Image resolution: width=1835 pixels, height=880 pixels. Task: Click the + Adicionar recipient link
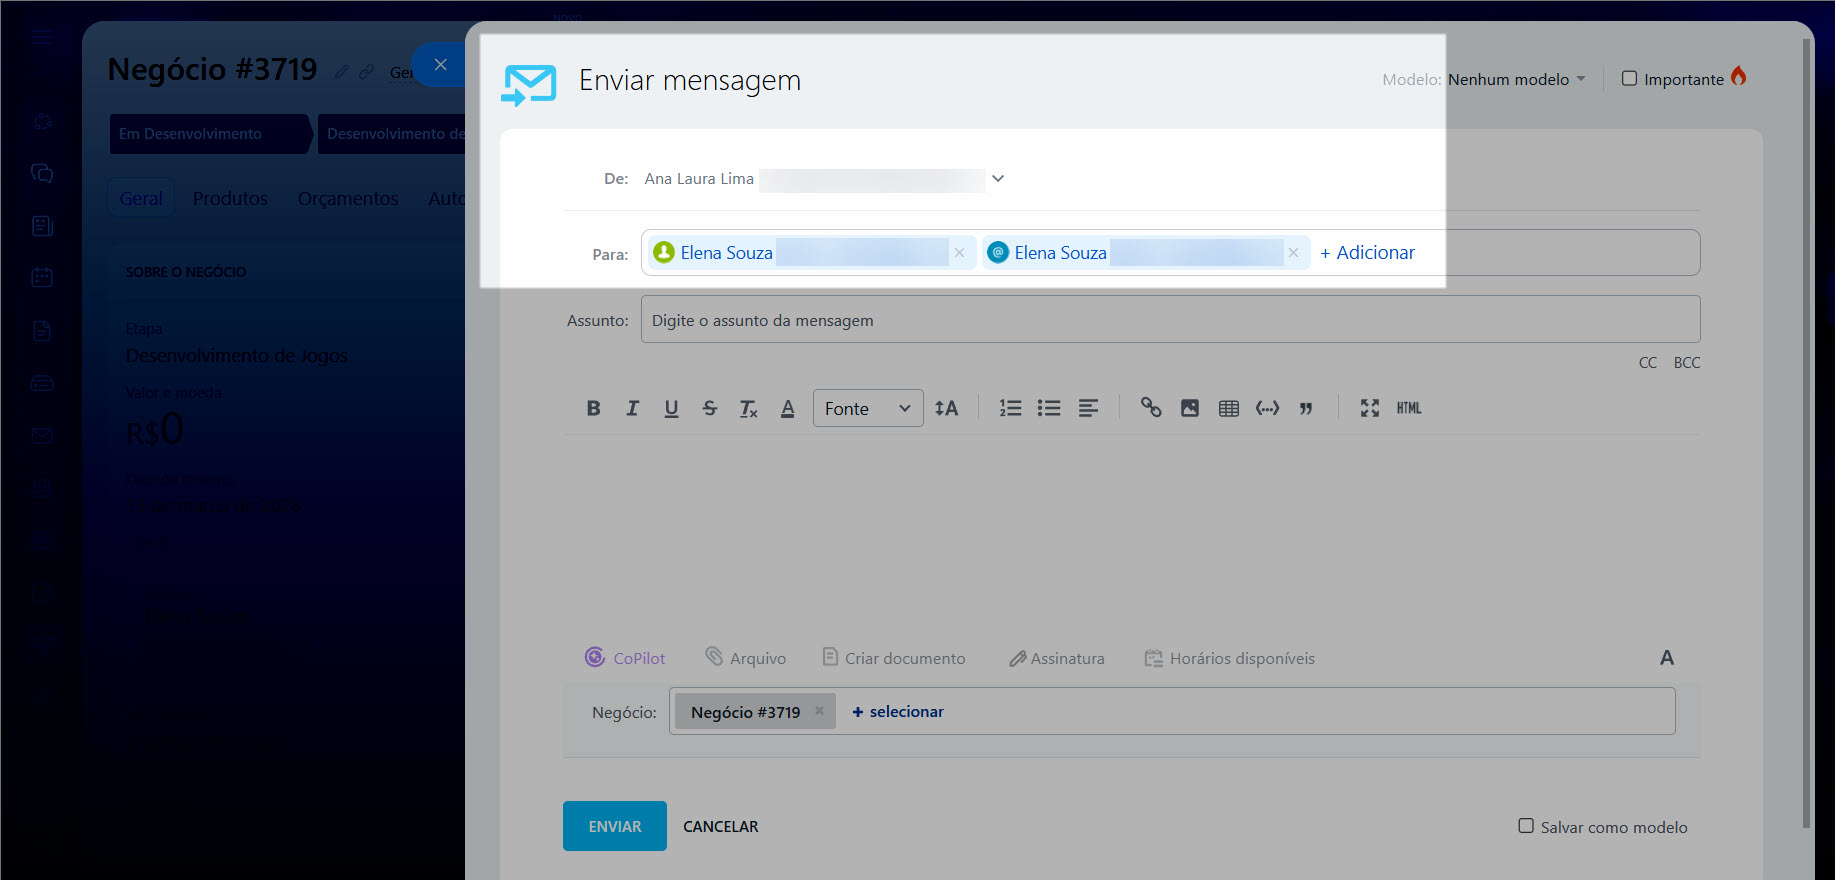[1367, 253]
